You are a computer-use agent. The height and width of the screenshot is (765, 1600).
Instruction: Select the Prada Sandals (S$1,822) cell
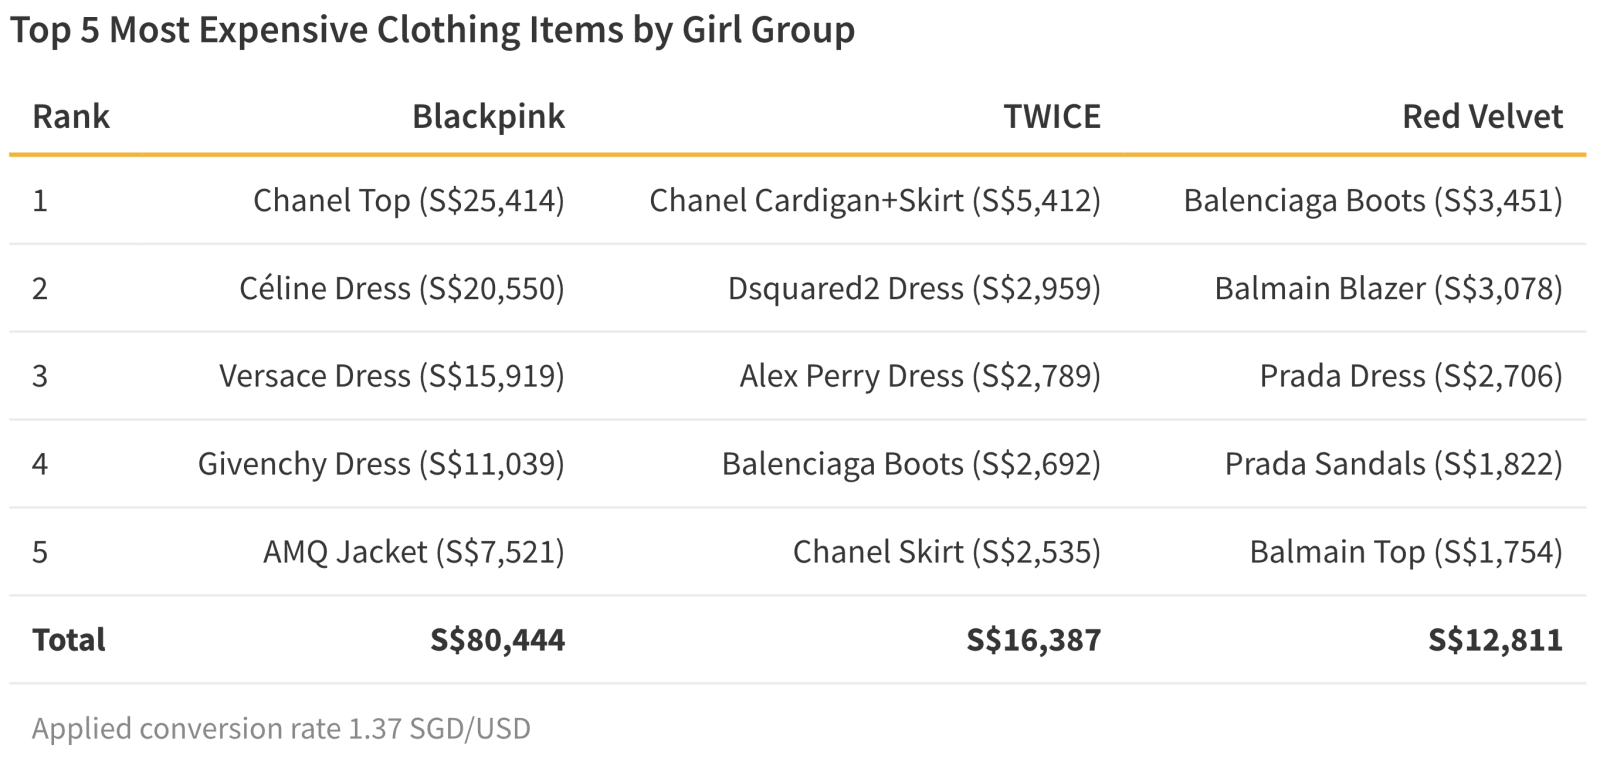click(1394, 464)
